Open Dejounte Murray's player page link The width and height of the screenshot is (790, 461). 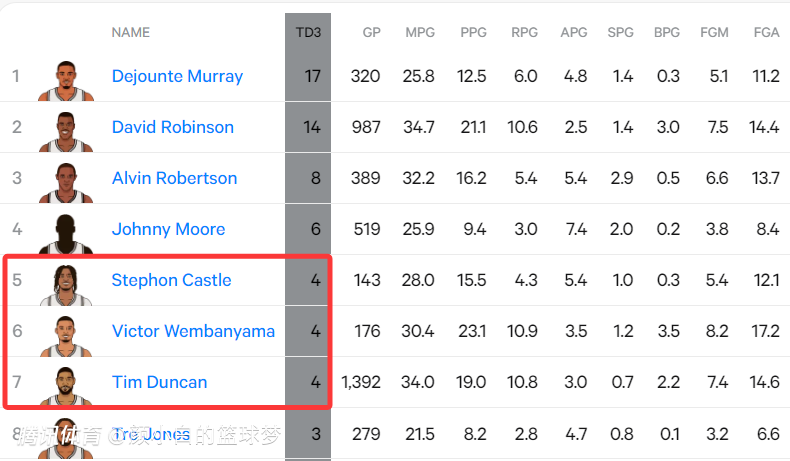pyautogui.click(x=177, y=76)
